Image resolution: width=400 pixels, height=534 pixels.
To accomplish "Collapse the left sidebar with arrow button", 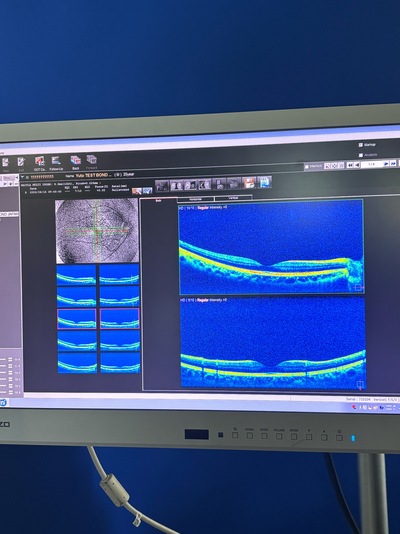I will (16, 178).
